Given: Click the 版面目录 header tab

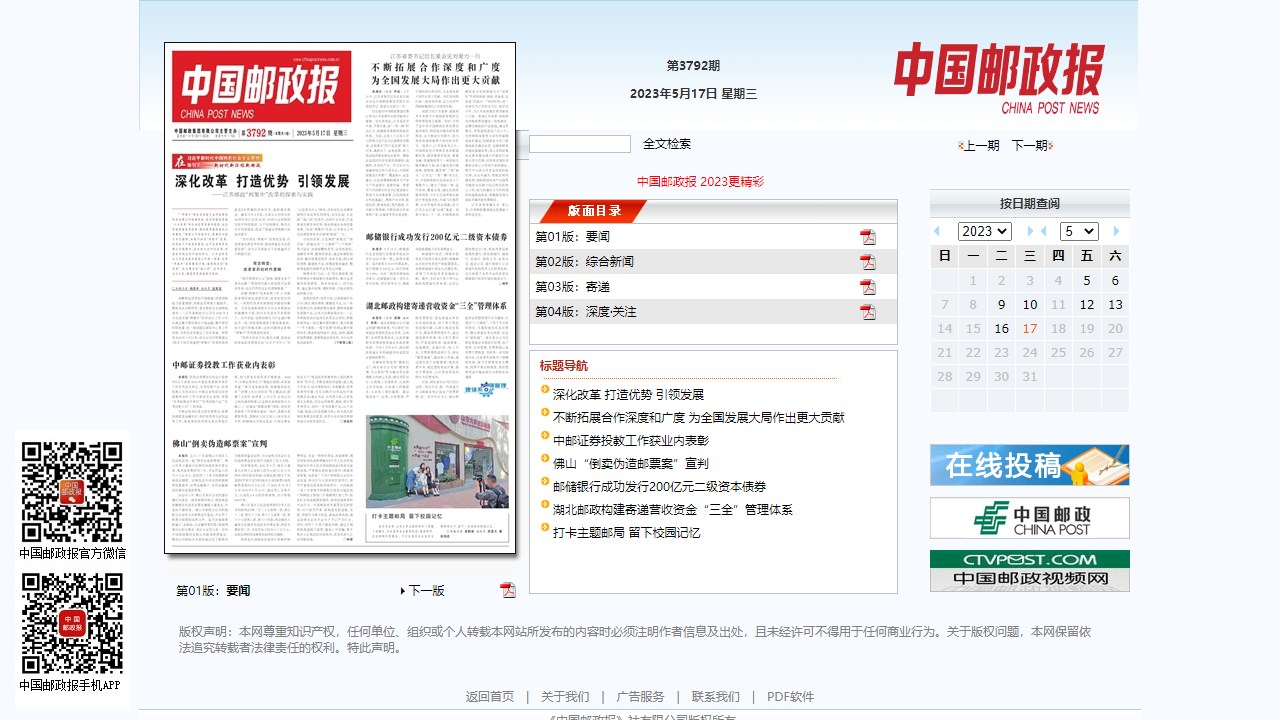Looking at the screenshot, I should click(594, 211).
